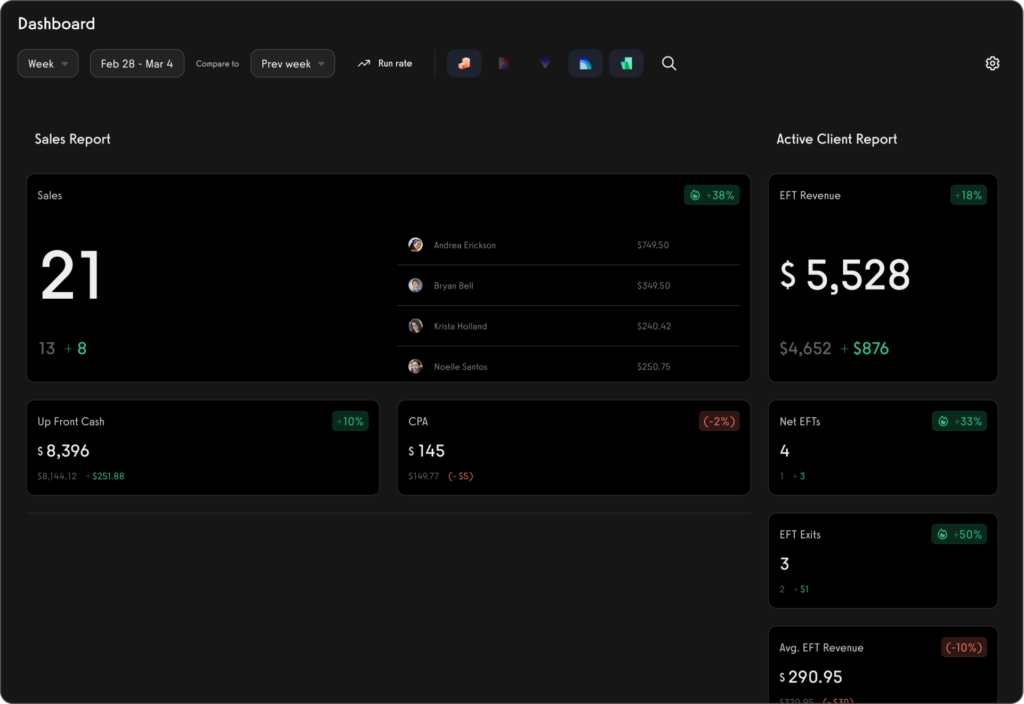Open the orange cube integration icon
The width and height of the screenshot is (1024, 704).
coord(464,62)
